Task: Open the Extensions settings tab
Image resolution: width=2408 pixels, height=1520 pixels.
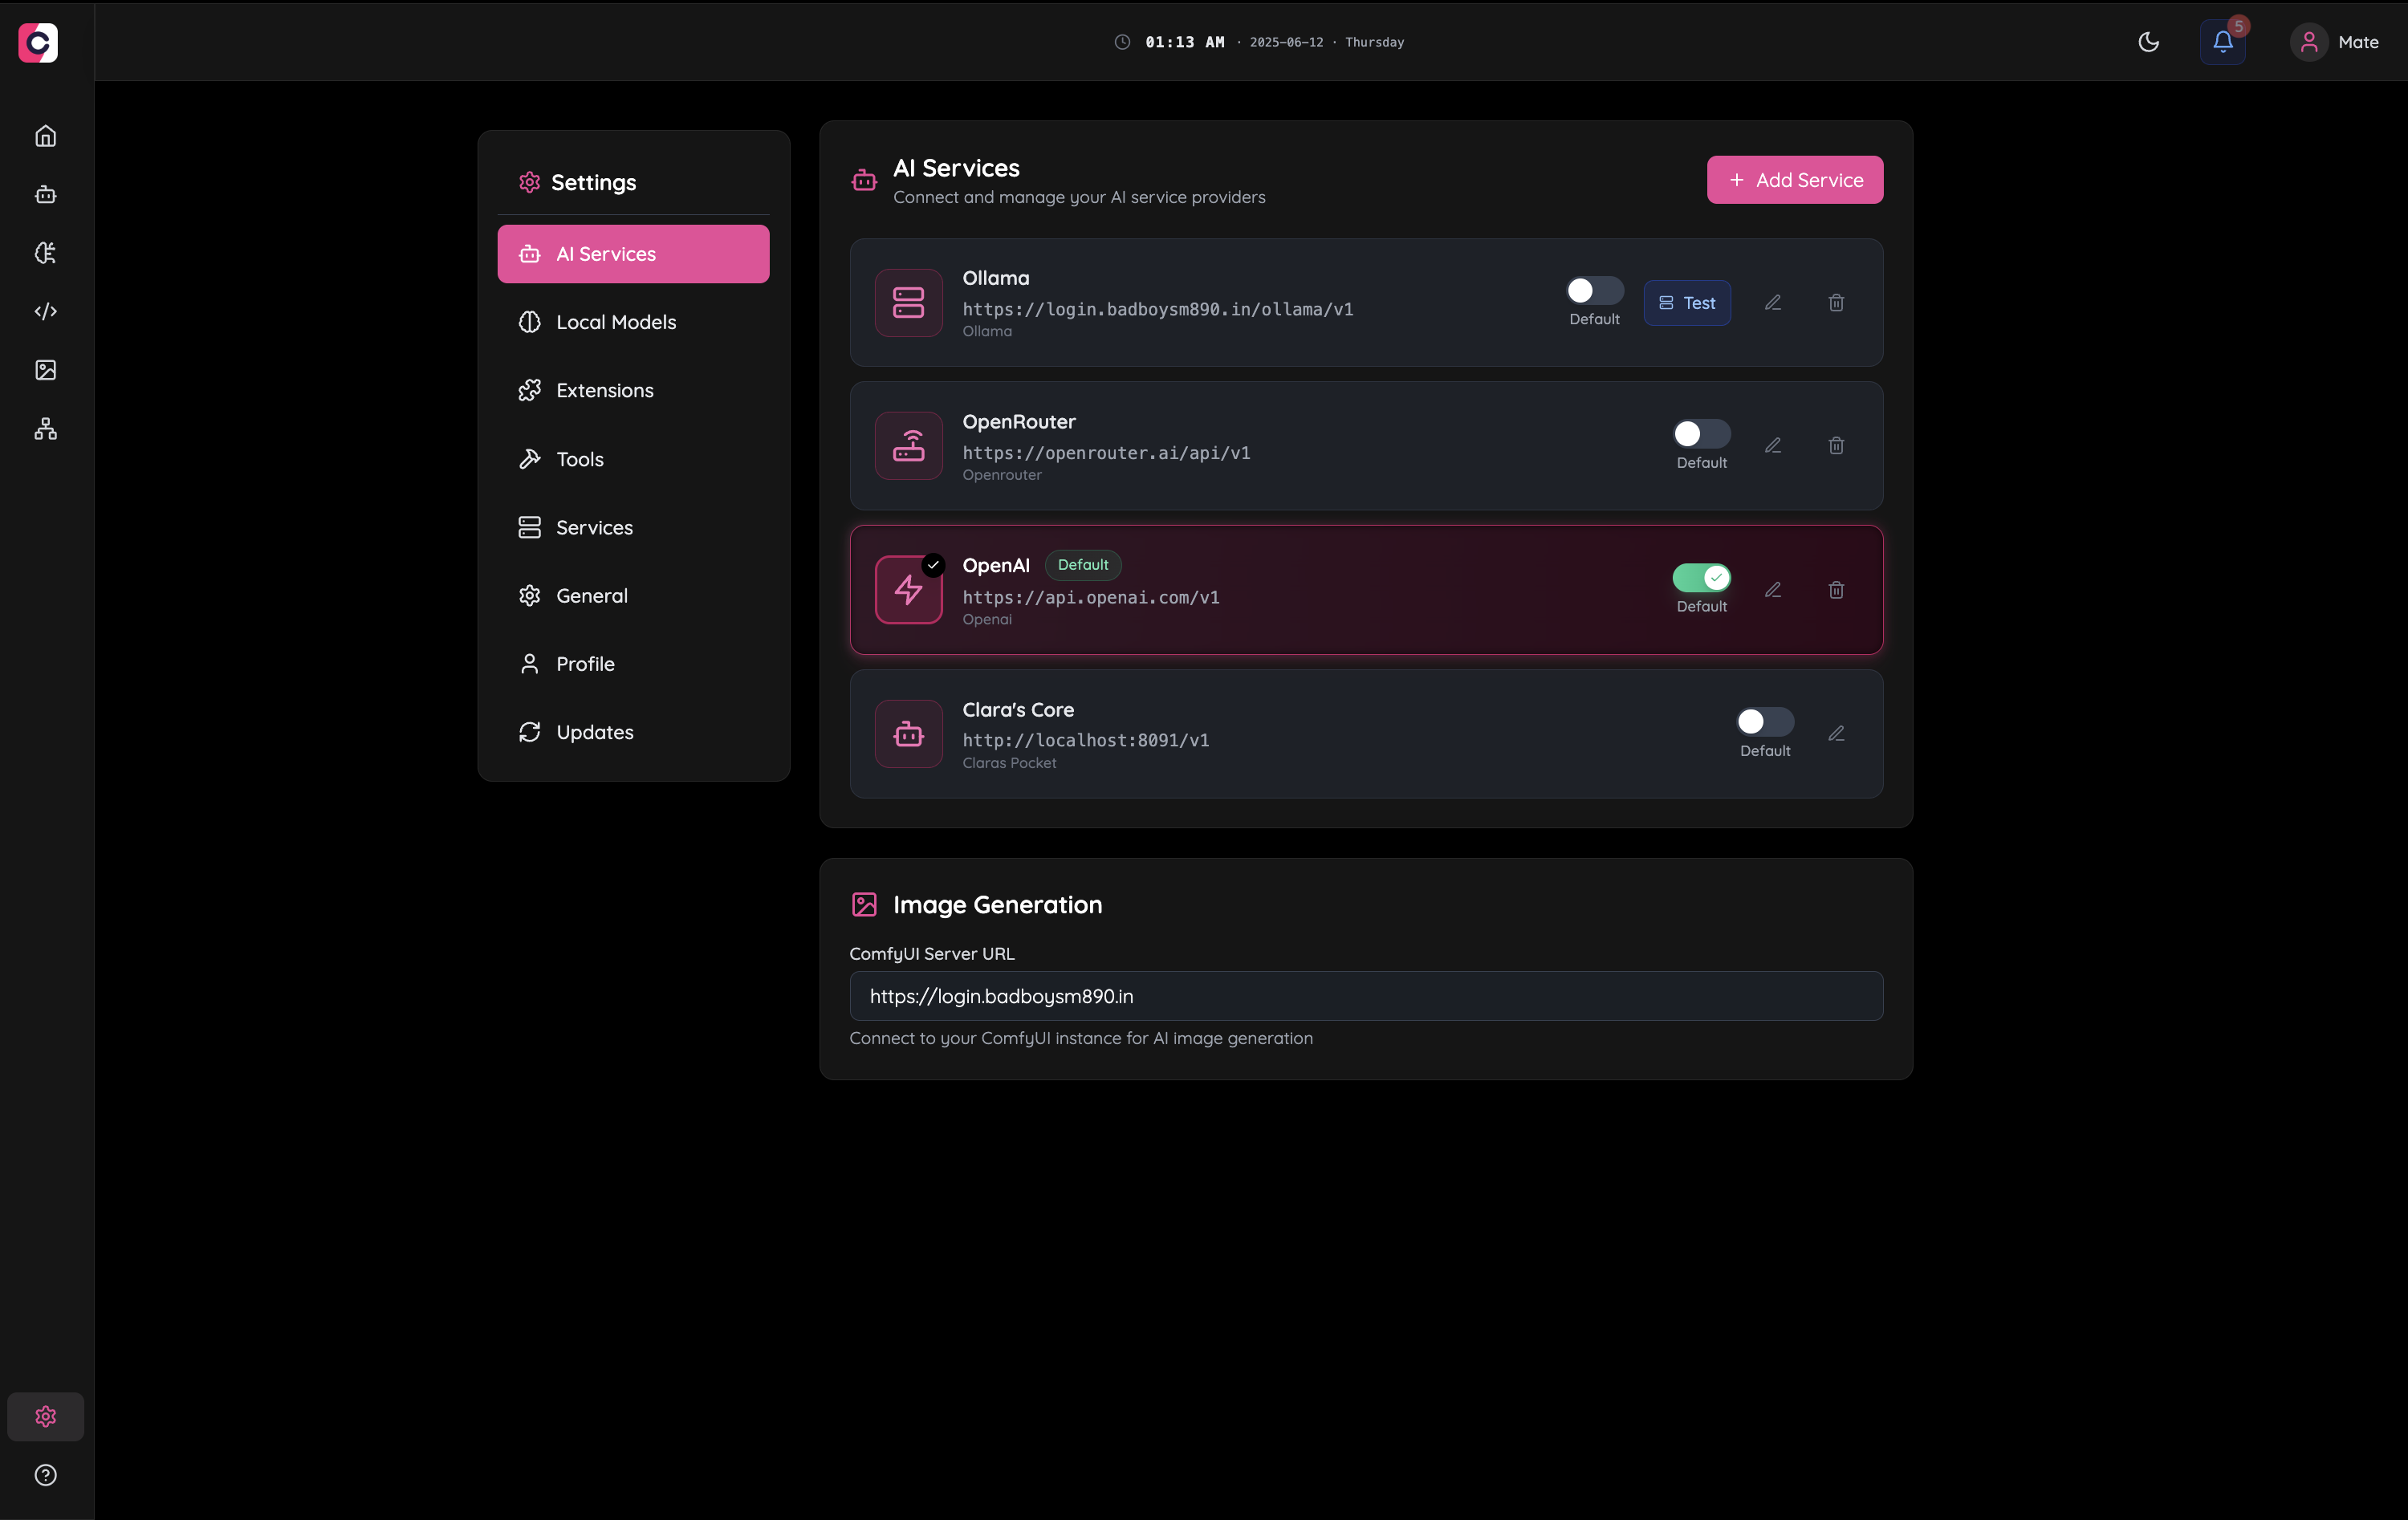Action: (604, 391)
